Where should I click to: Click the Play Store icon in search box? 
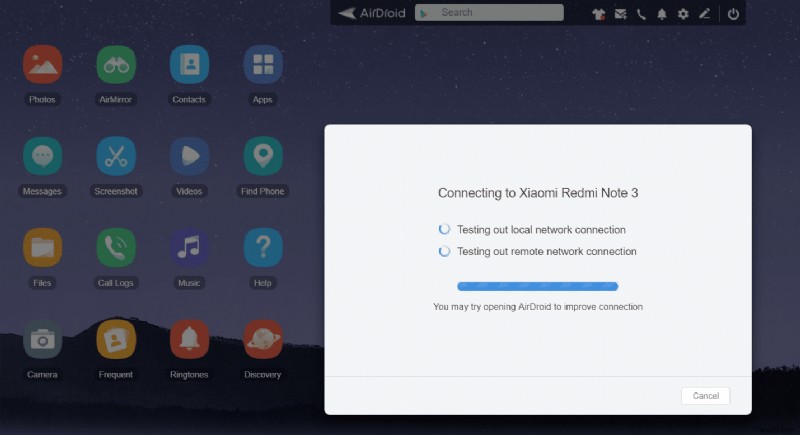click(x=423, y=13)
